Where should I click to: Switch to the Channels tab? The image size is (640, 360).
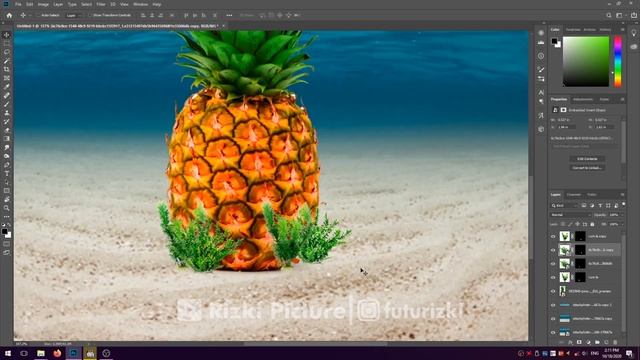point(574,195)
